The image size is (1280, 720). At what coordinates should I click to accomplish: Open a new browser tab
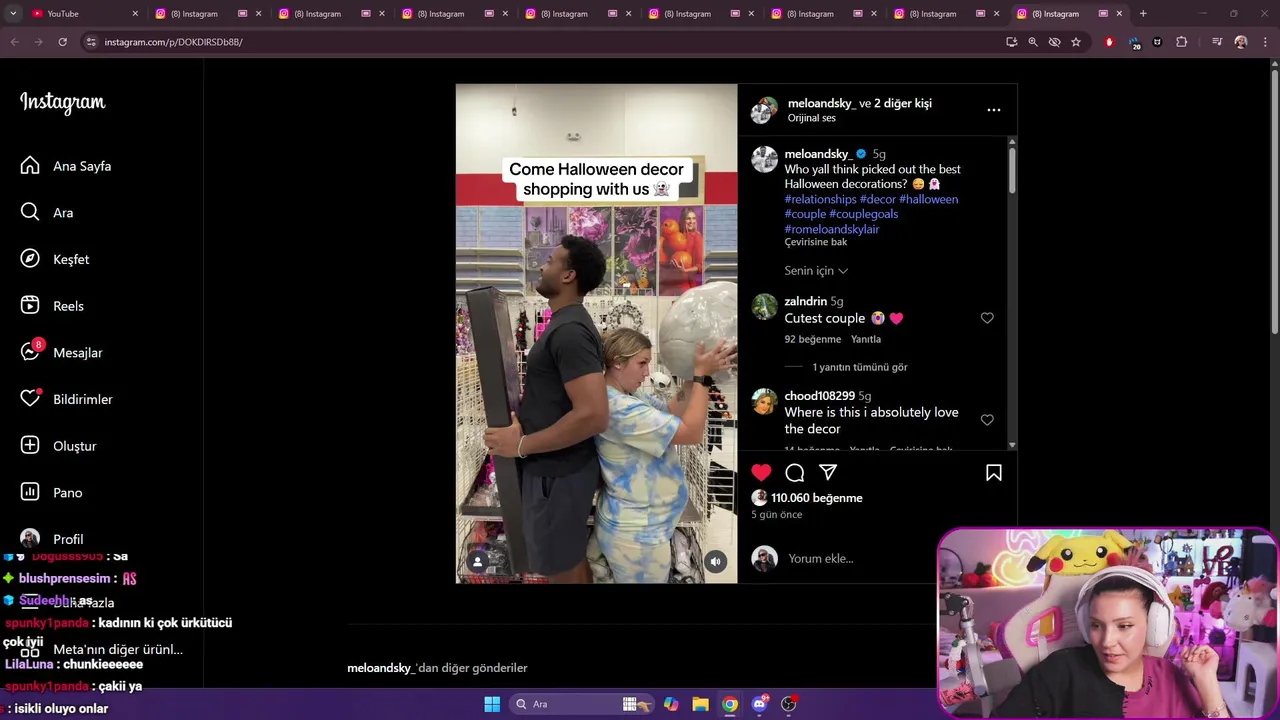tap(1143, 14)
